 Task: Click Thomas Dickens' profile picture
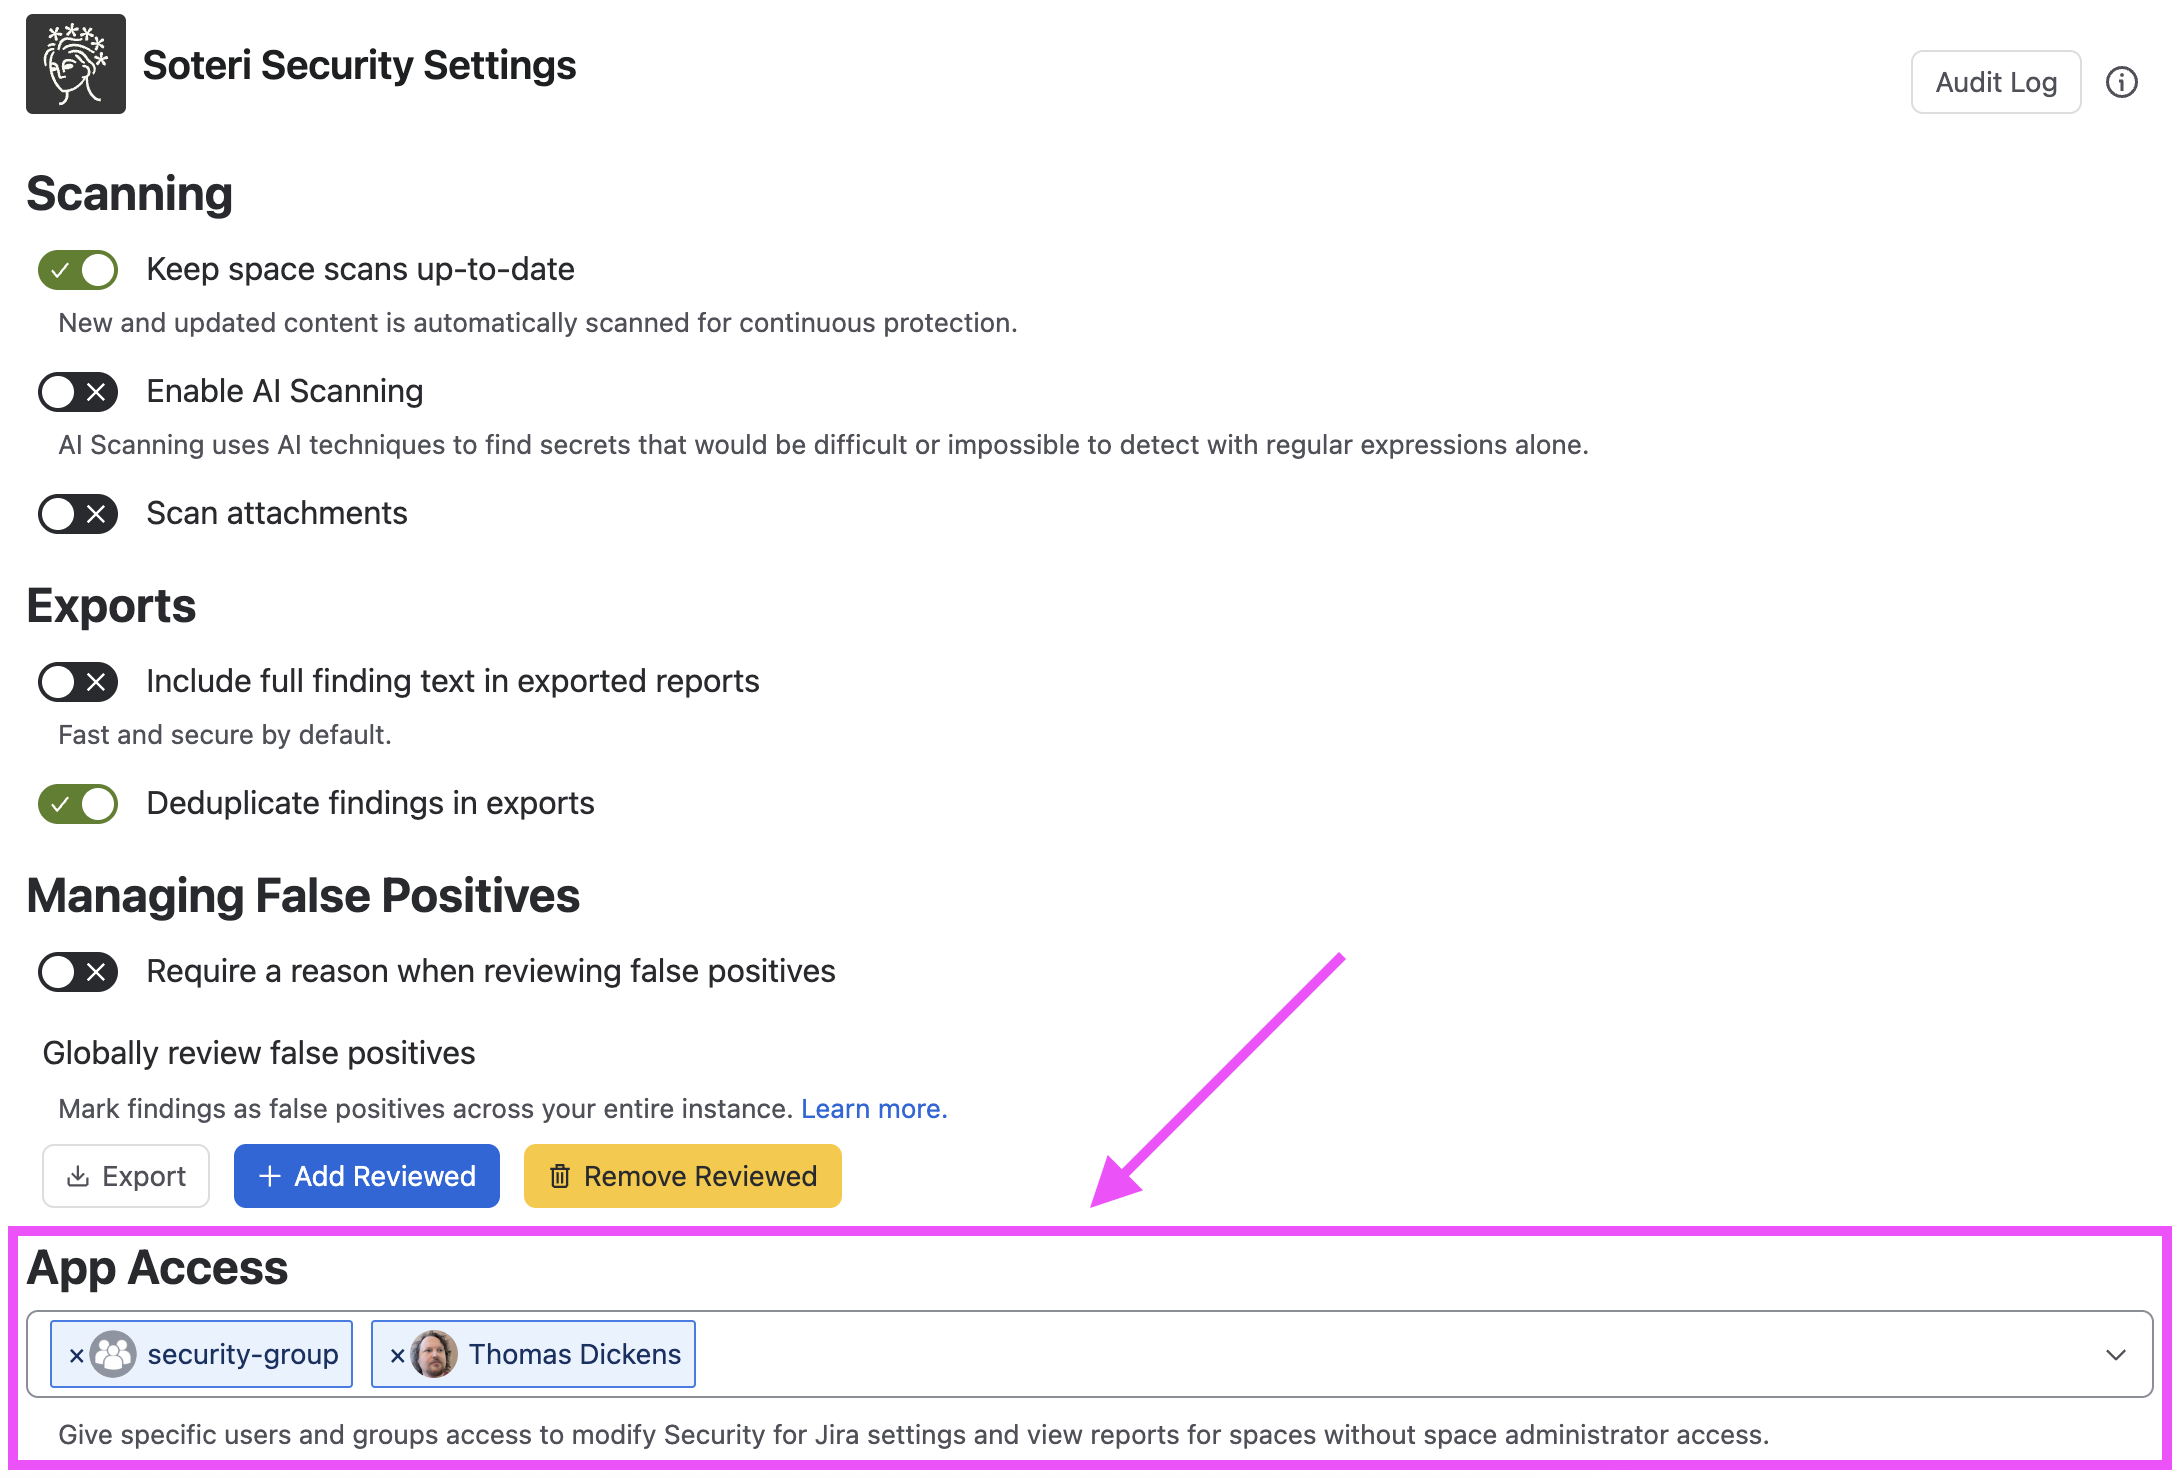(x=434, y=1354)
